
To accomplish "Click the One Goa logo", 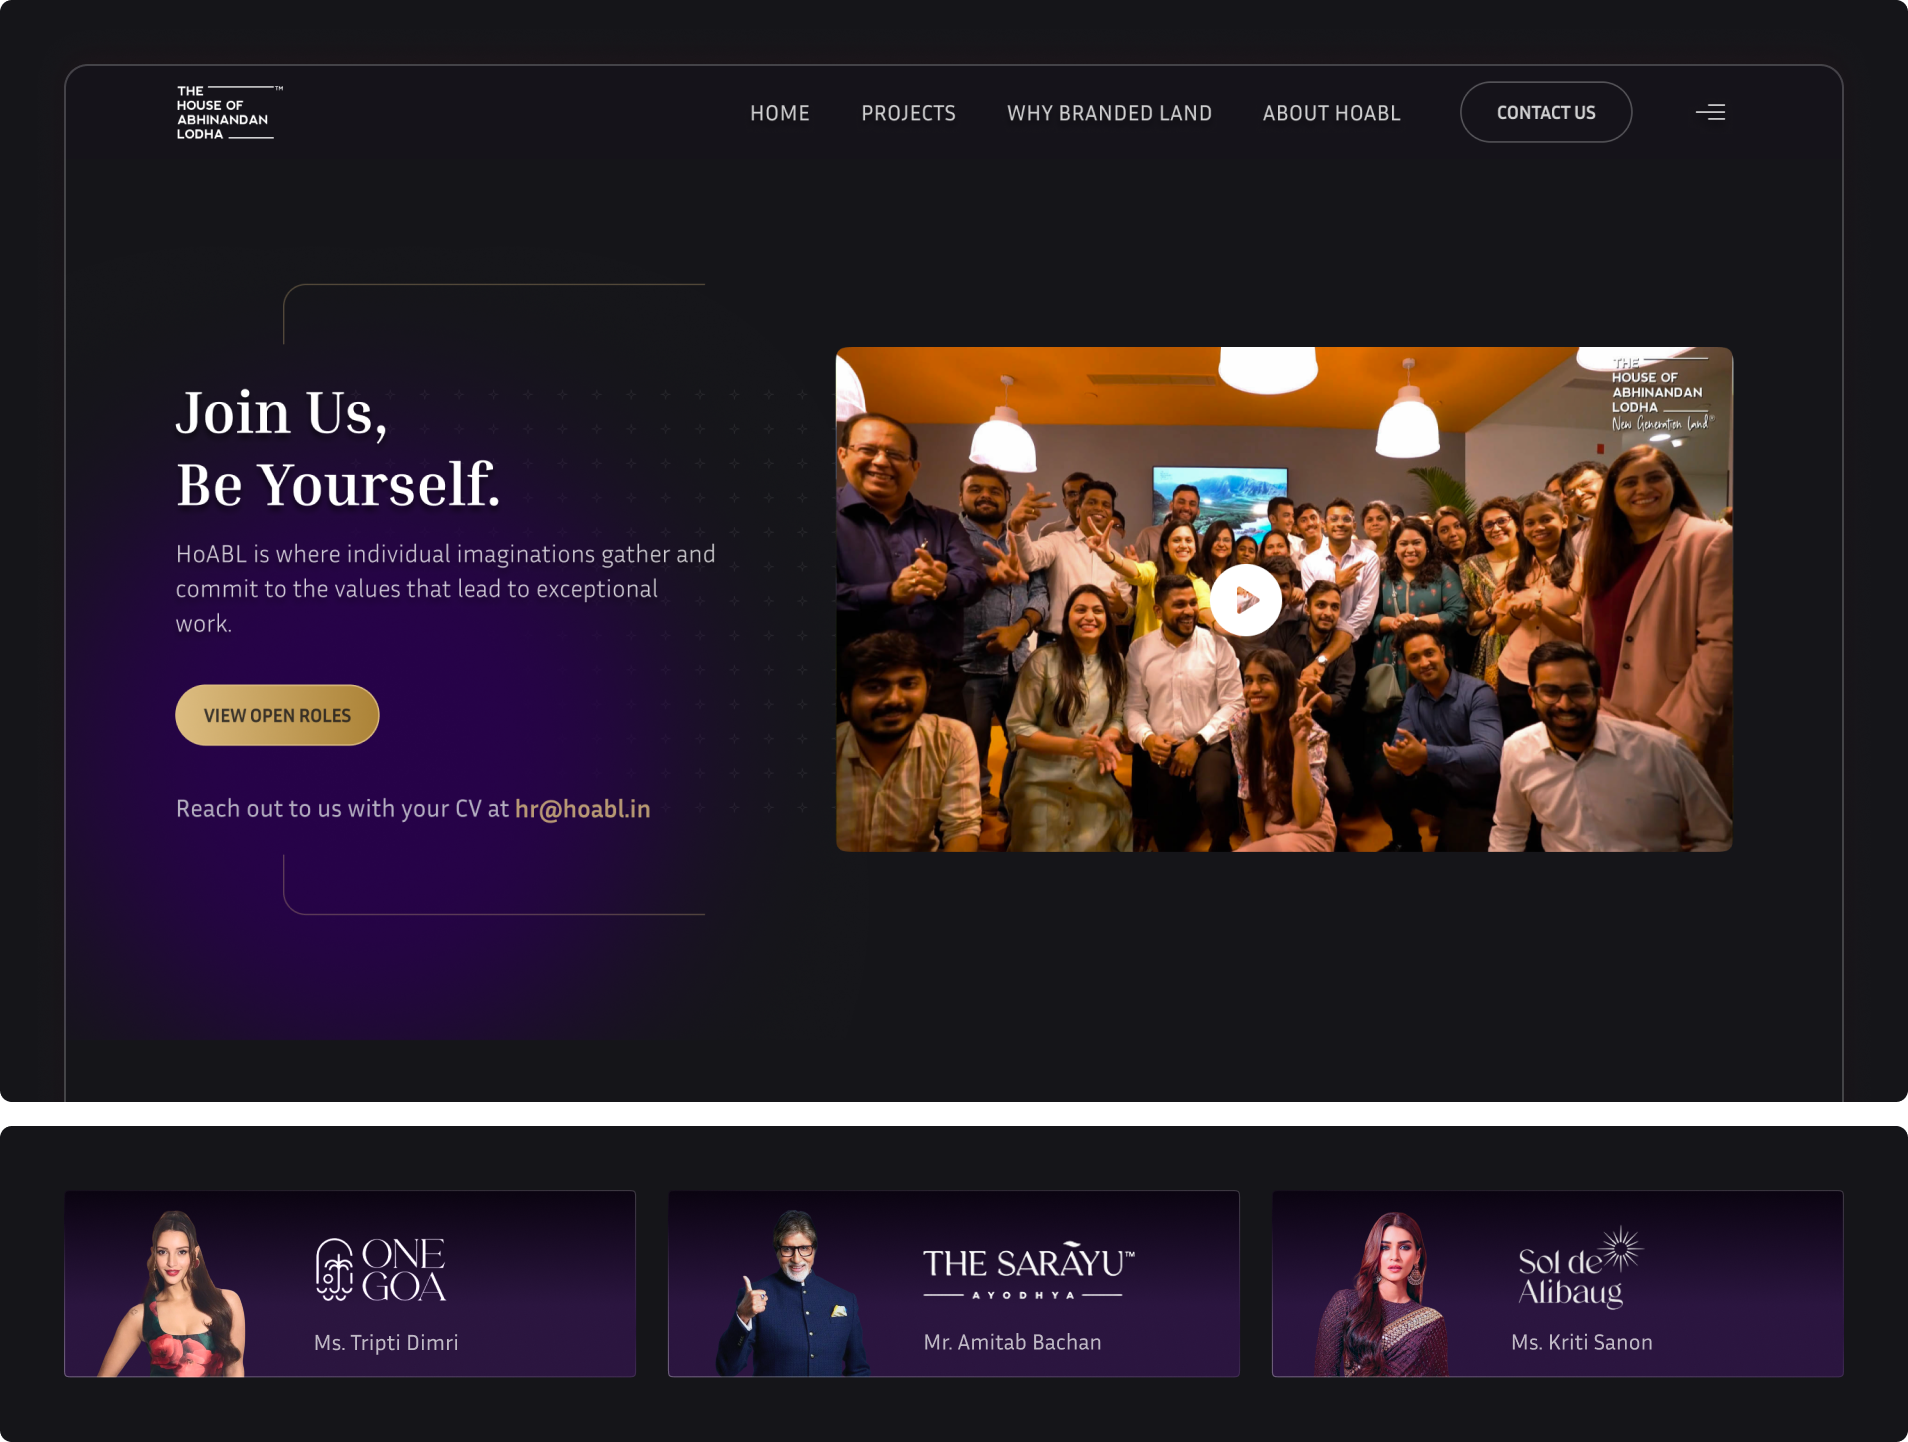I will (380, 1270).
